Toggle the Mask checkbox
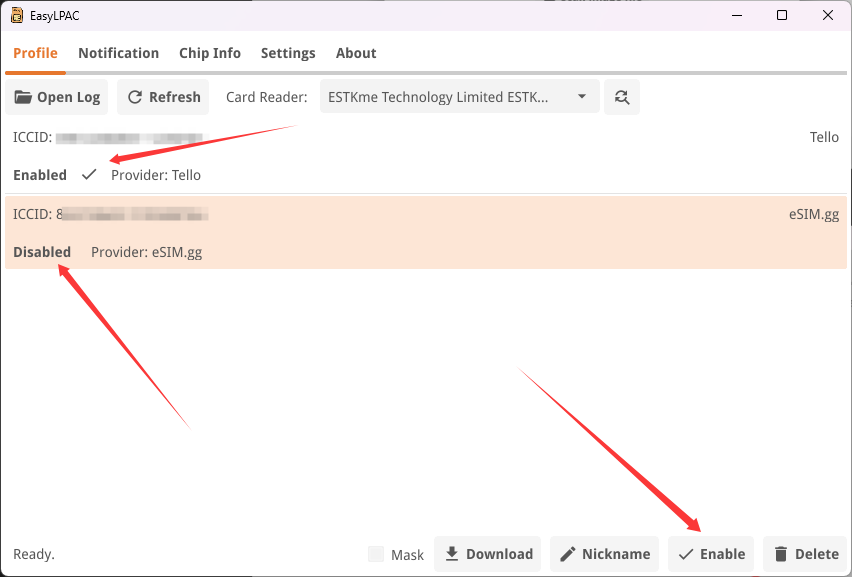 [x=376, y=554]
